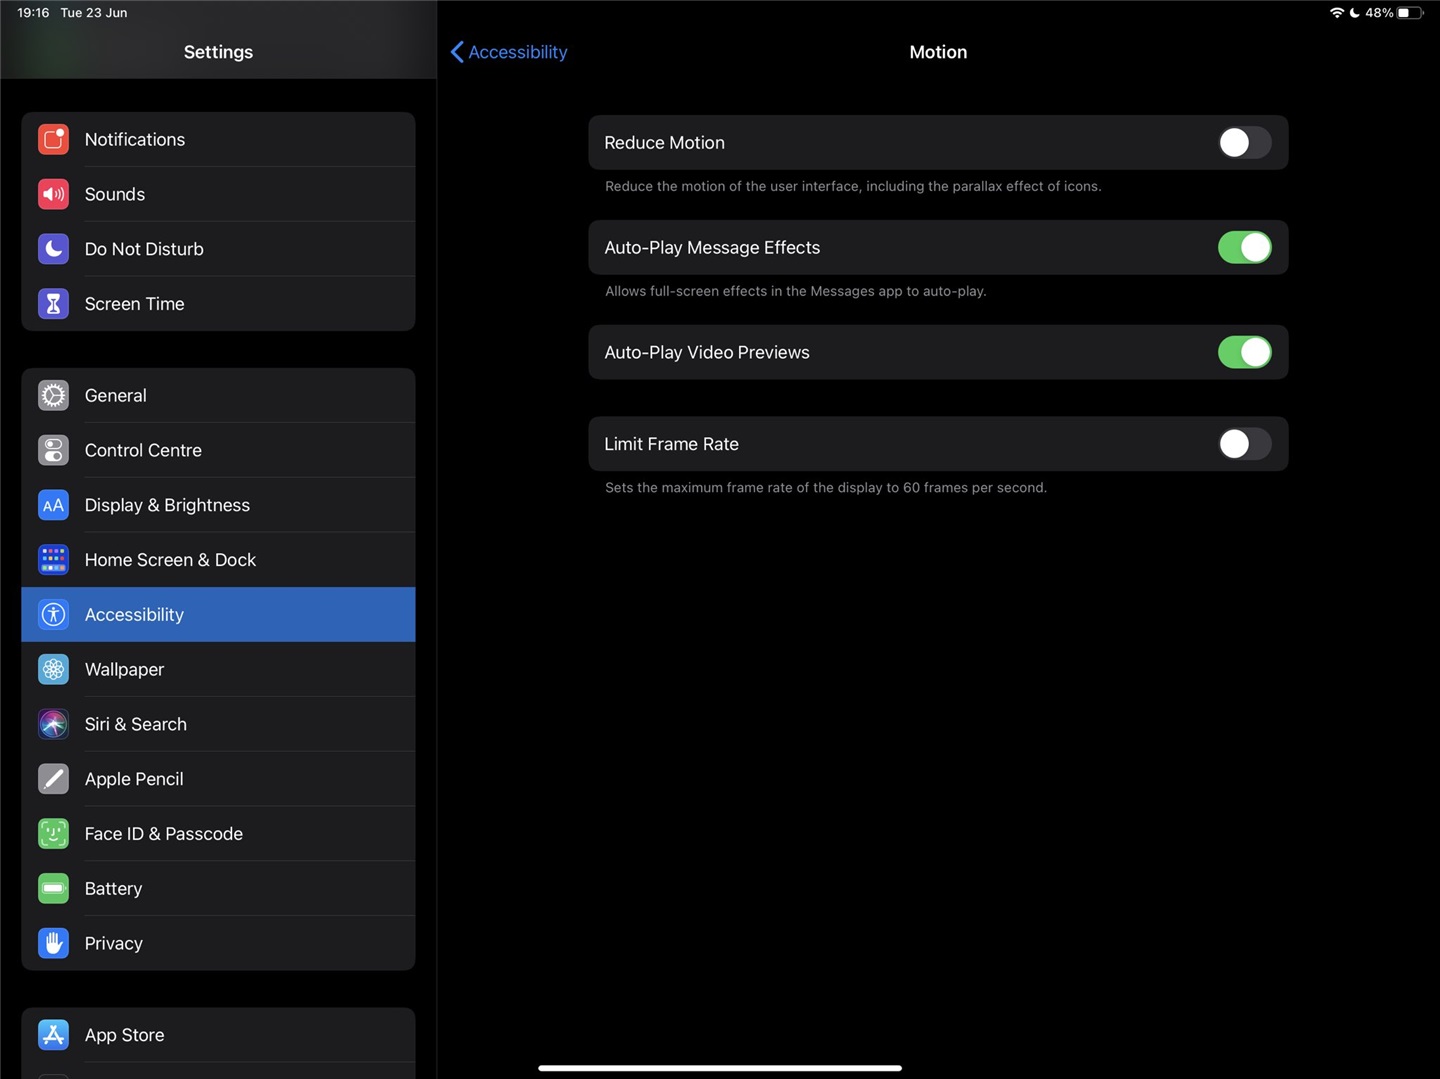The width and height of the screenshot is (1440, 1079).
Task: Open Screen Time via the hourglass icon
Action: pyautogui.click(x=53, y=303)
